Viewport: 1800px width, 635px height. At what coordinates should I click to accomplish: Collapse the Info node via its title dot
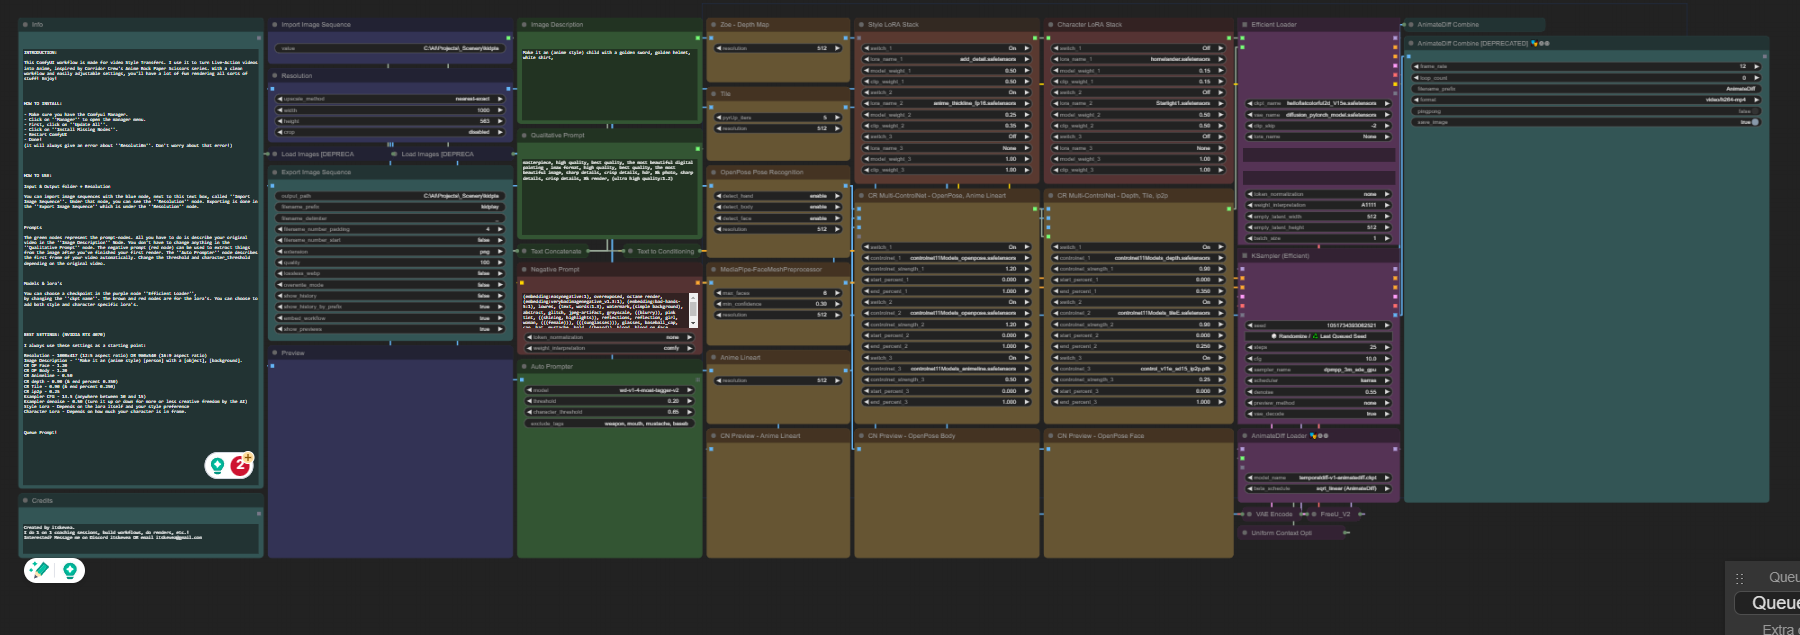coord(25,25)
